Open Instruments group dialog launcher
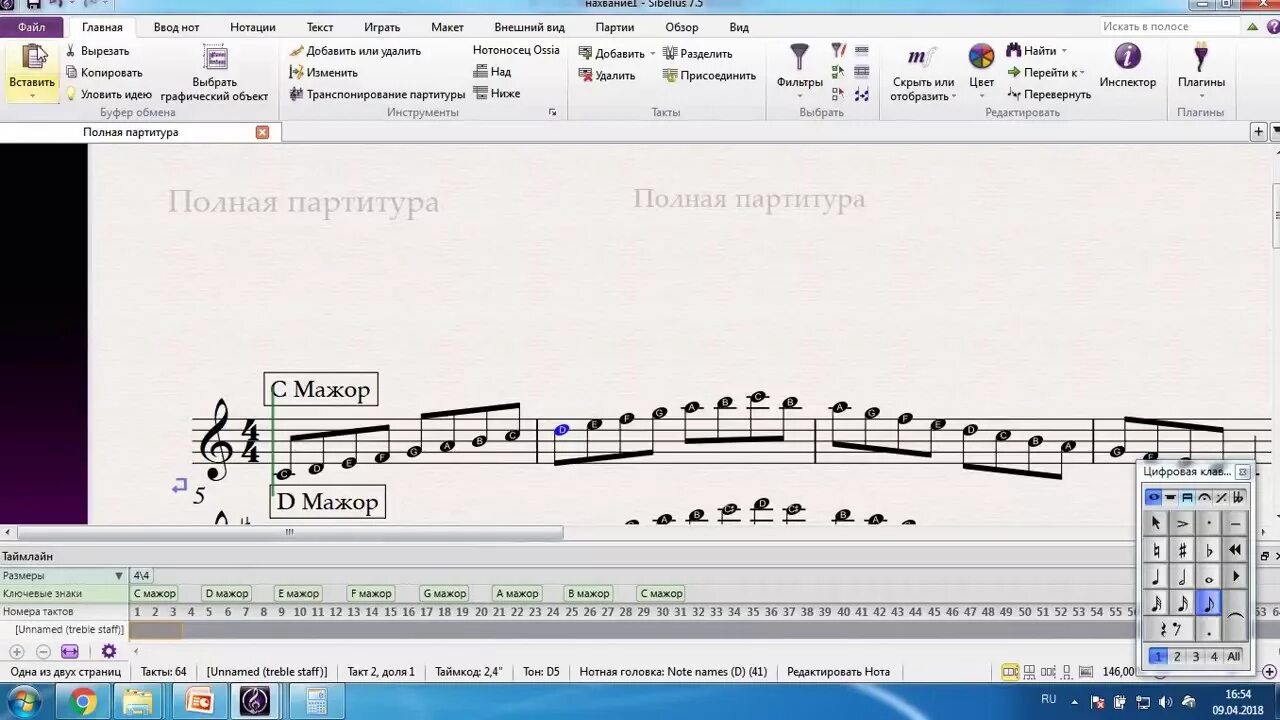 [x=553, y=113]
